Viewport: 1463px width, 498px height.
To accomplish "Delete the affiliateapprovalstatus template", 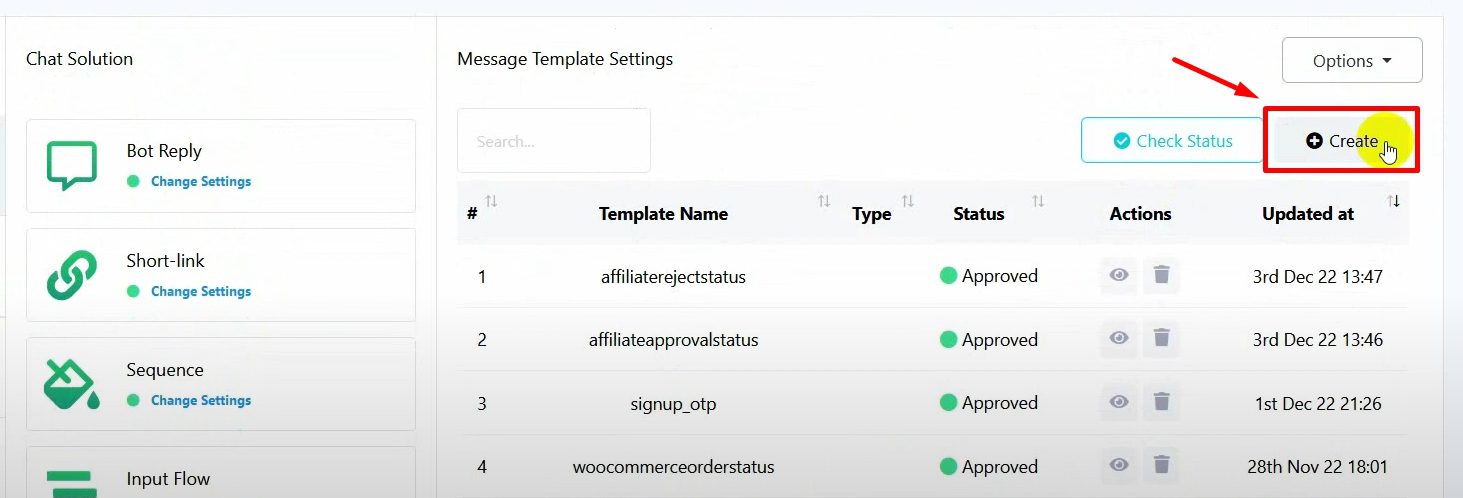I will pyautogui.click(x=1161, y=339).
